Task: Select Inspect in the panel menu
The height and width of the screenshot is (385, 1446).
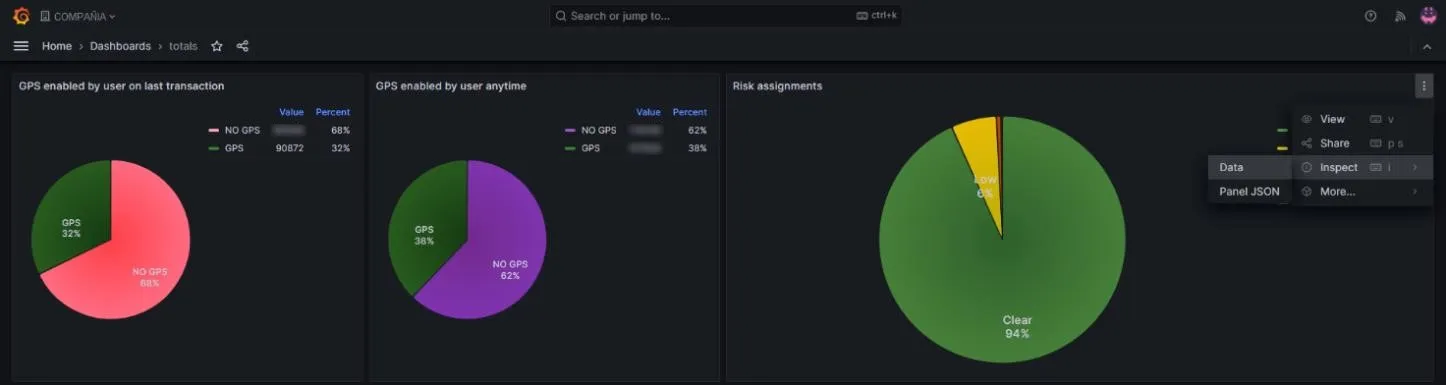Action: point(1362,167)
